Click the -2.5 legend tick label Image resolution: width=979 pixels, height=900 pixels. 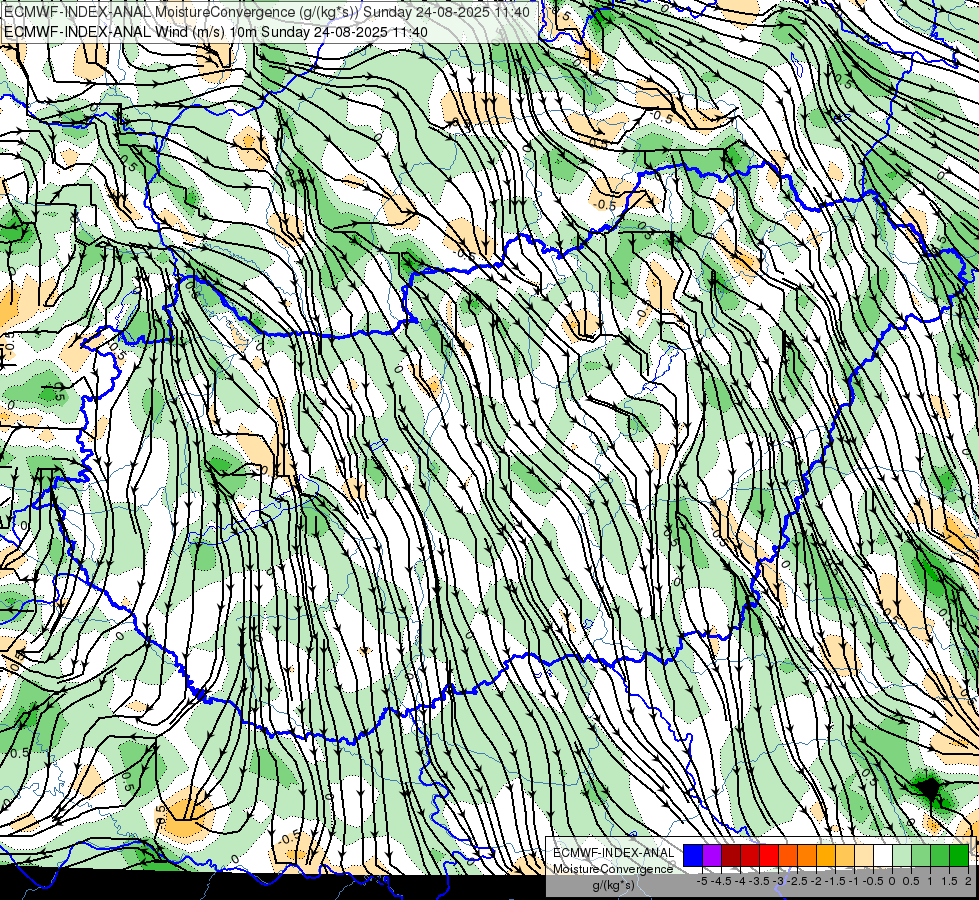797,881
